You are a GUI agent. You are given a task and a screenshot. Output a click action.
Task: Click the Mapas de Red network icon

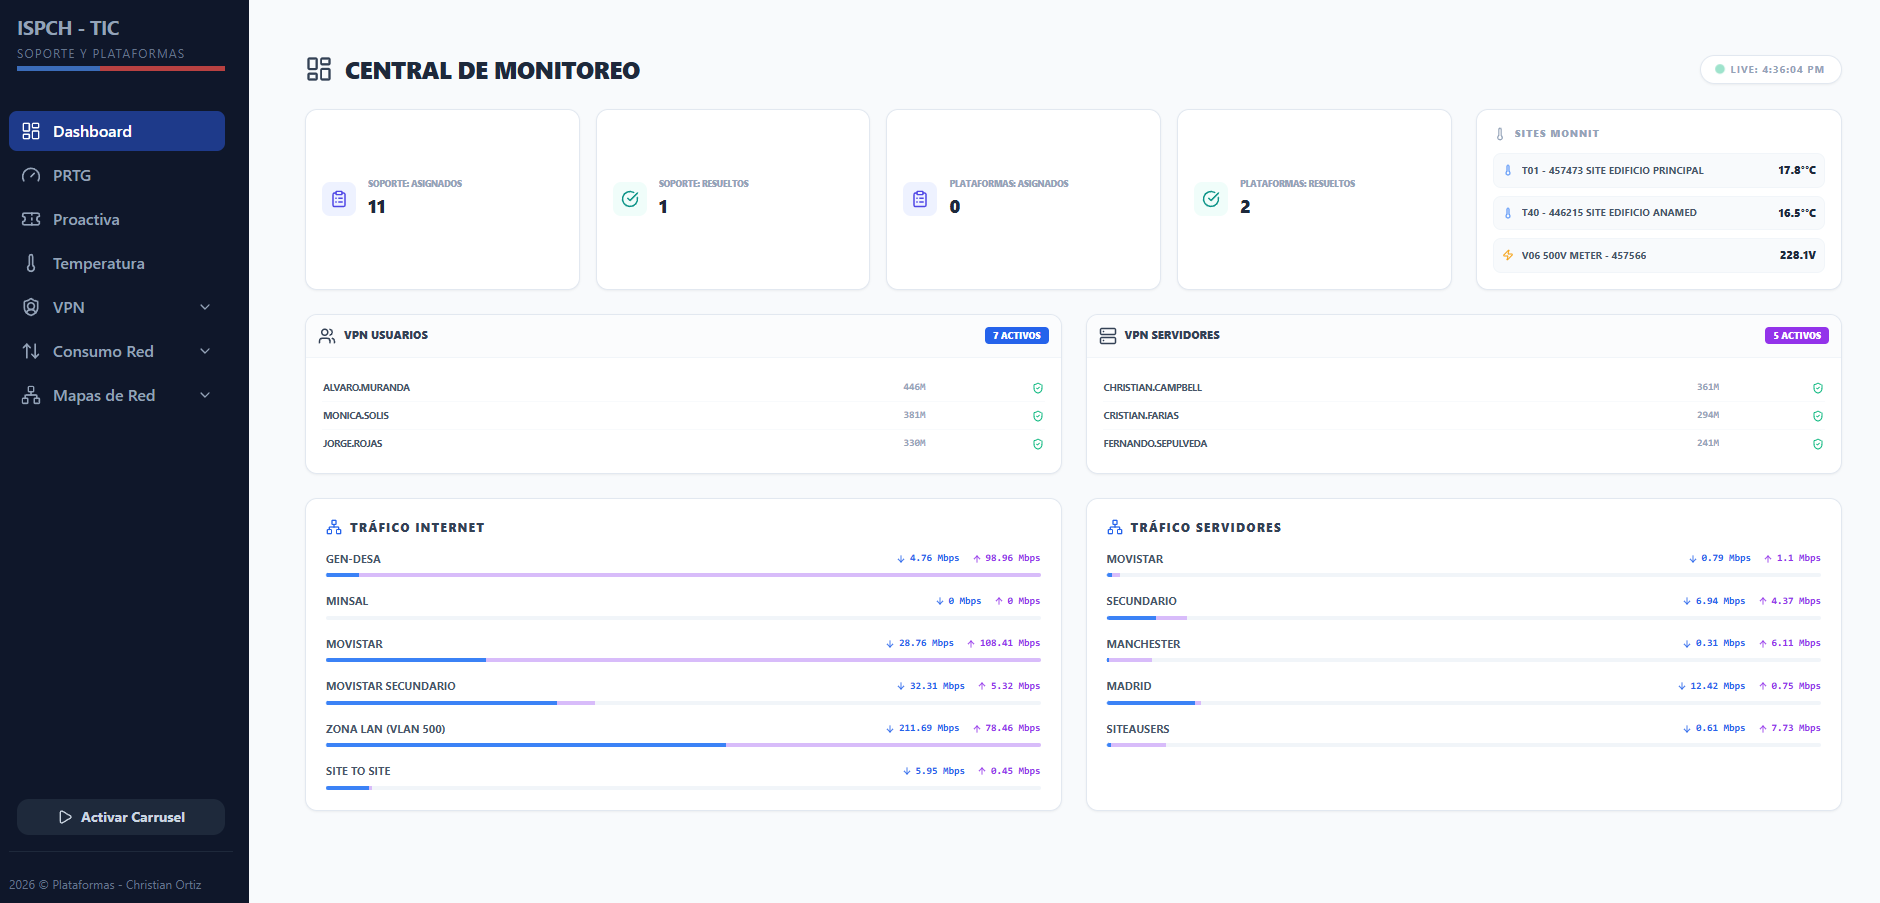coord(31,395)
